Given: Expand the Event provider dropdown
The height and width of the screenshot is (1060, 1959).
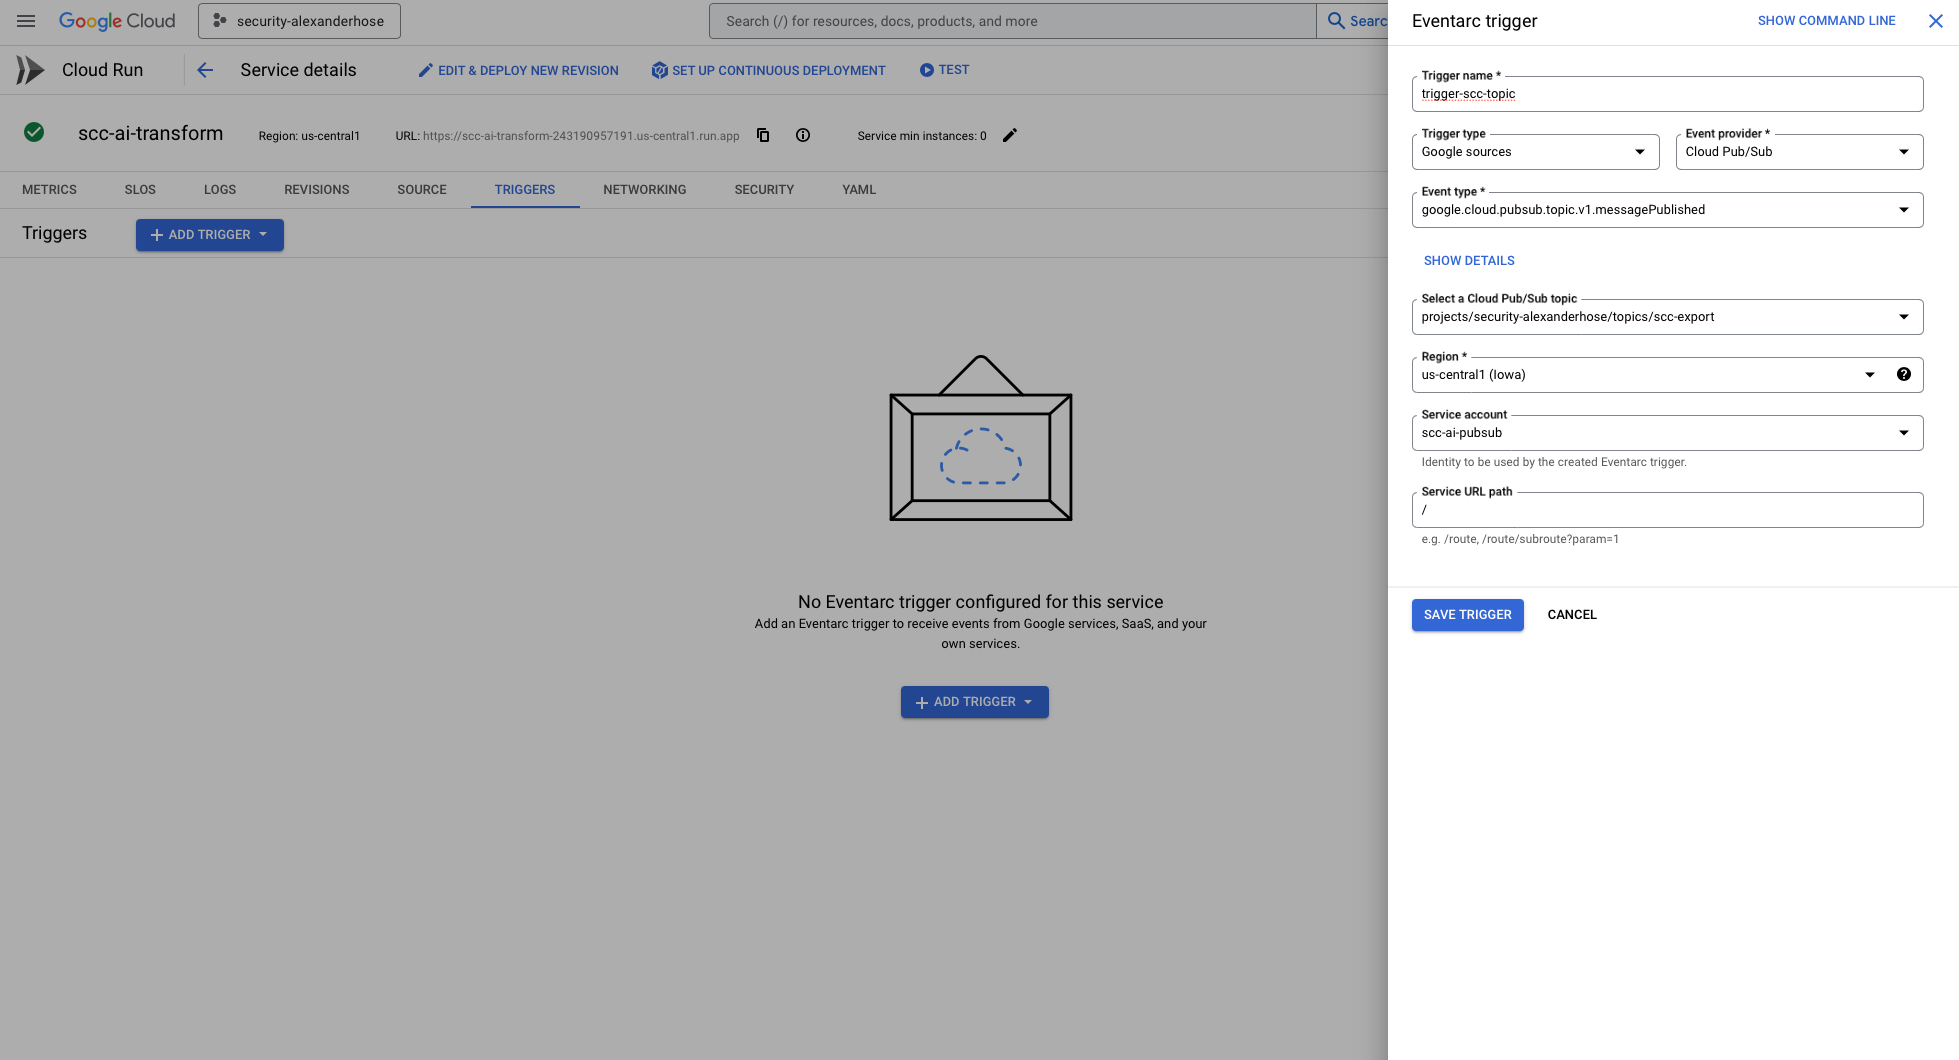Looking at the screenshot, I should 1799,152.
